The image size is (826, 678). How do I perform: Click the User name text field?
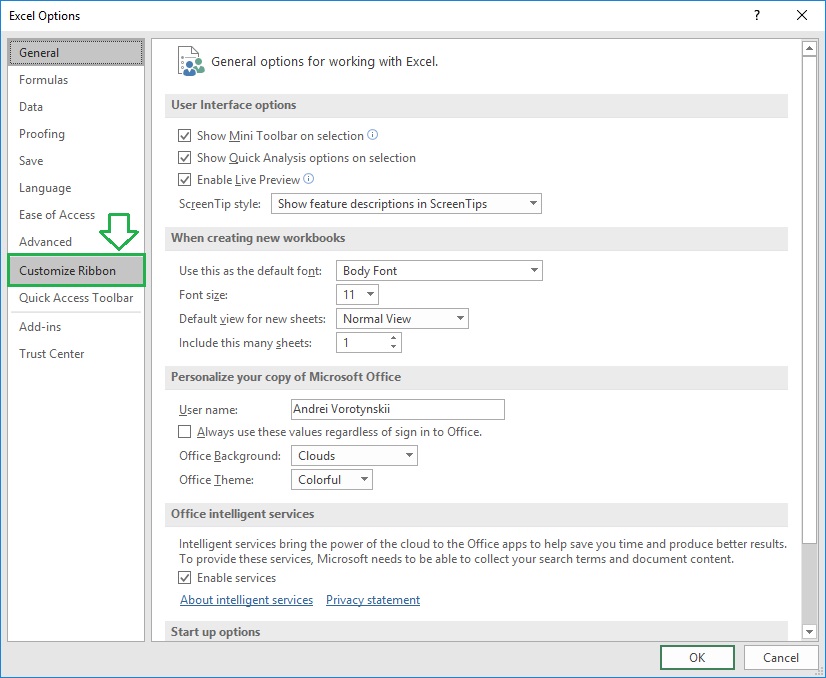tap(398, 409)
